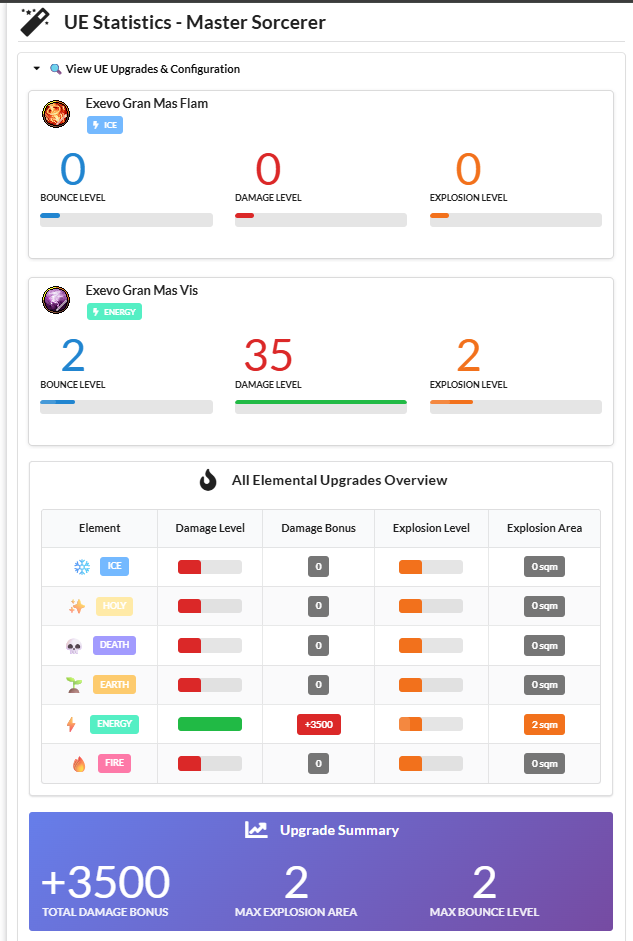
Task: Click Exevo Gran Mas Flam damage level bar
Action: 321,220
